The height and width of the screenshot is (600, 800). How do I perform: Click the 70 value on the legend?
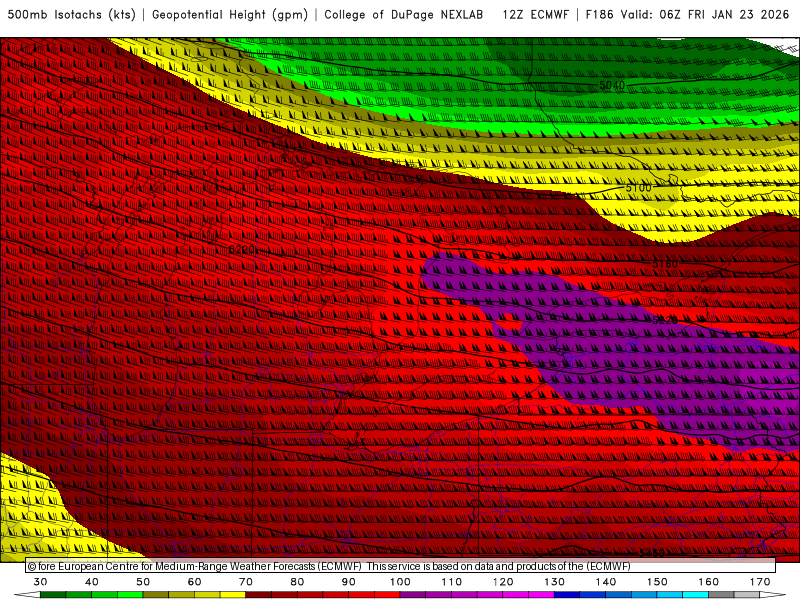tap(246, 582)
